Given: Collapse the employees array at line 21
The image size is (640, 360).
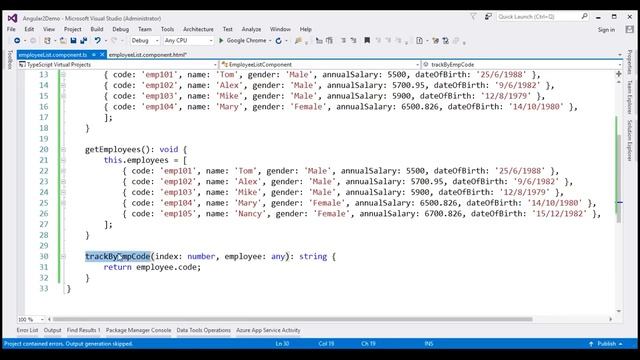Looking at the screenshot, I should coord(63,160).
